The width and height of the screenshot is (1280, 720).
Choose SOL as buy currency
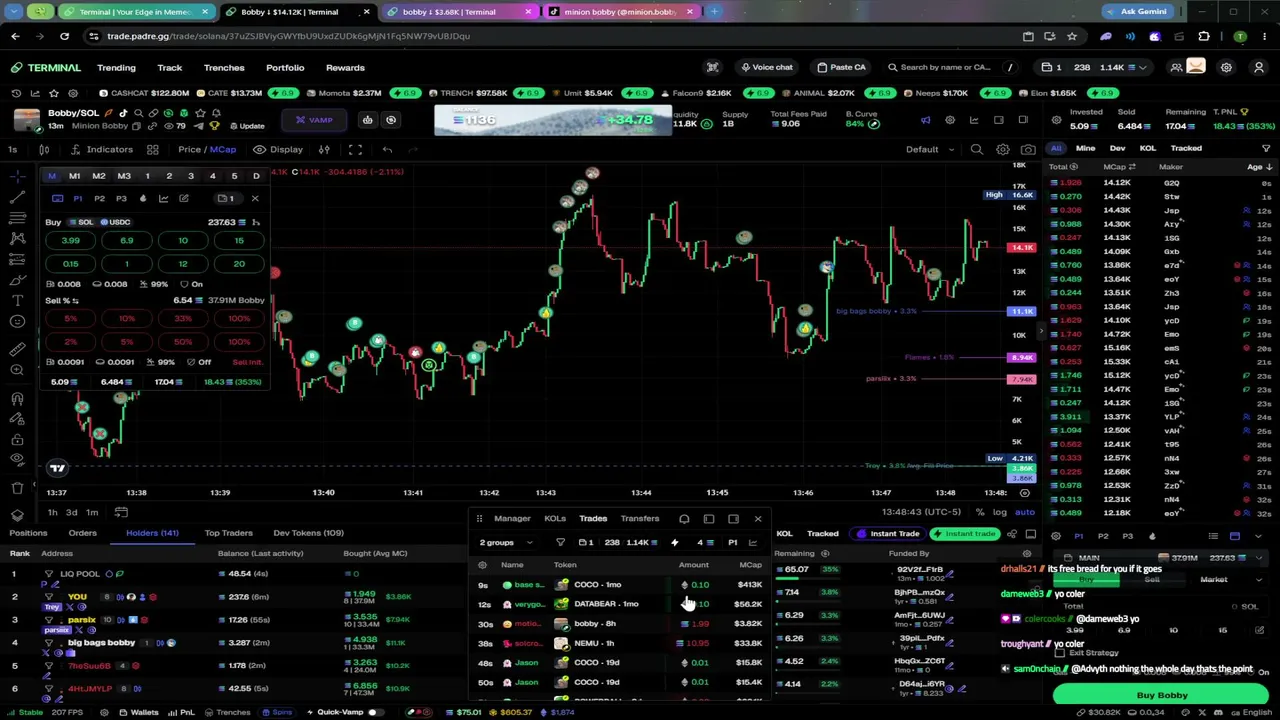coord(81,222)
